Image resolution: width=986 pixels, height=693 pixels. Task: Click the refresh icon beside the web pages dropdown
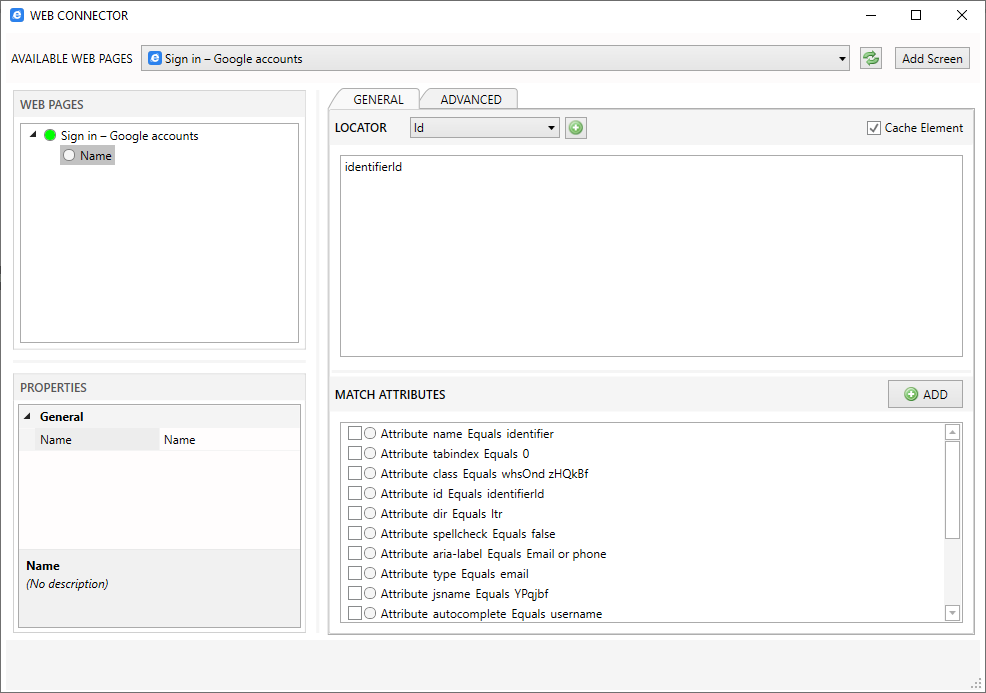(870, 57)
